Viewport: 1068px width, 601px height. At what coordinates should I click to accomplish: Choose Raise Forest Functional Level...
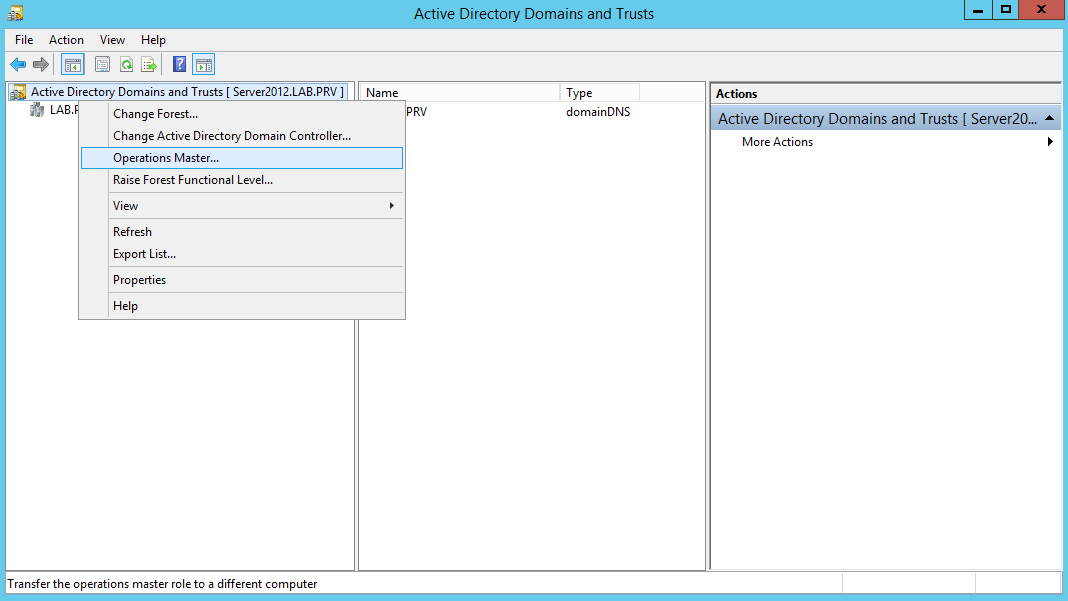click(242, 180)
